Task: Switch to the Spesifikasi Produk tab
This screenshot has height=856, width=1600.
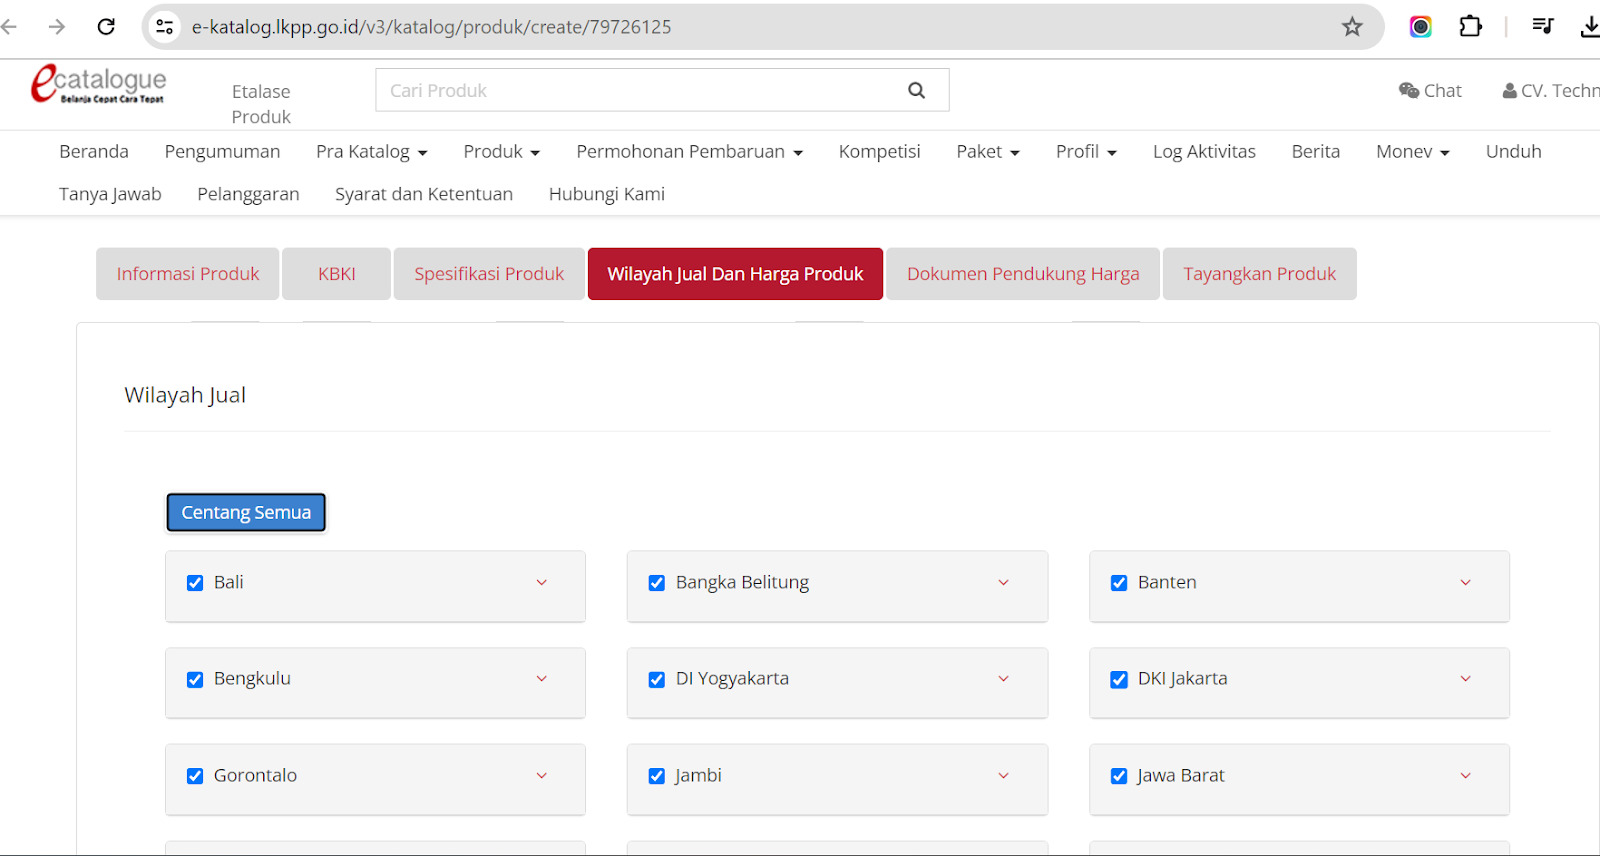Action: click(x=489, y=274)
